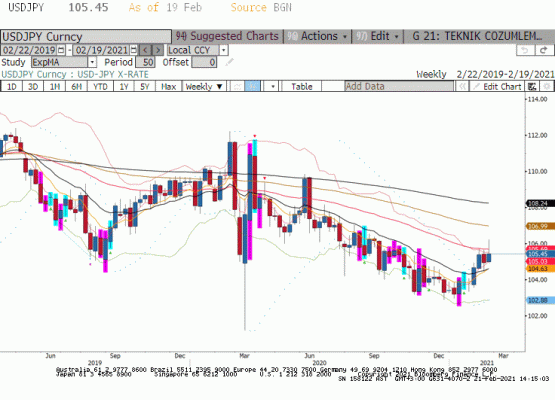Click the orange 104.63 price label
Viewport: 555px width, 400px height.
coord(540,269)
